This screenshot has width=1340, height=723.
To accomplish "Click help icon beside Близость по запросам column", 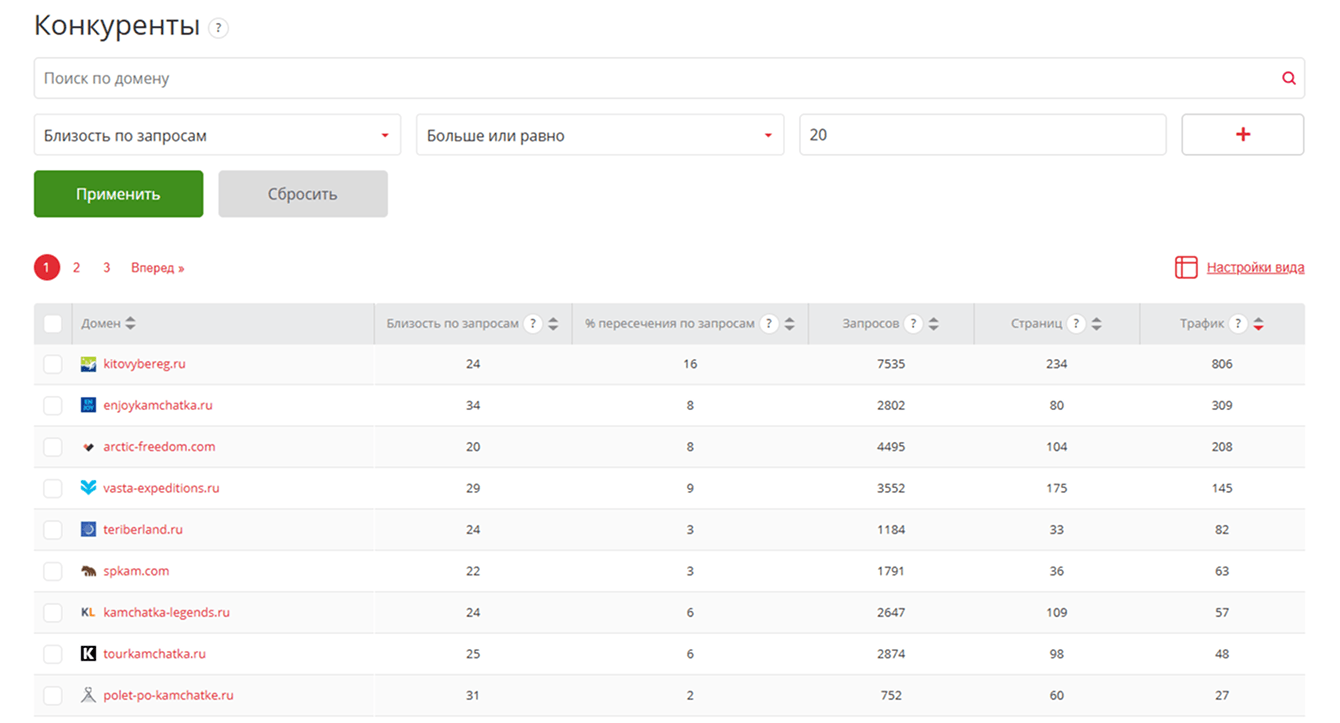I will (533, 324).
